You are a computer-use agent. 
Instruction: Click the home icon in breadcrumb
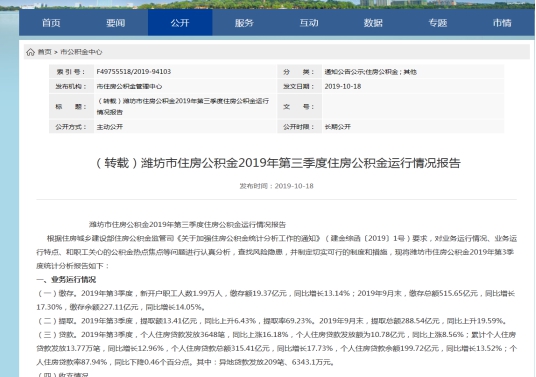point(30,52)
